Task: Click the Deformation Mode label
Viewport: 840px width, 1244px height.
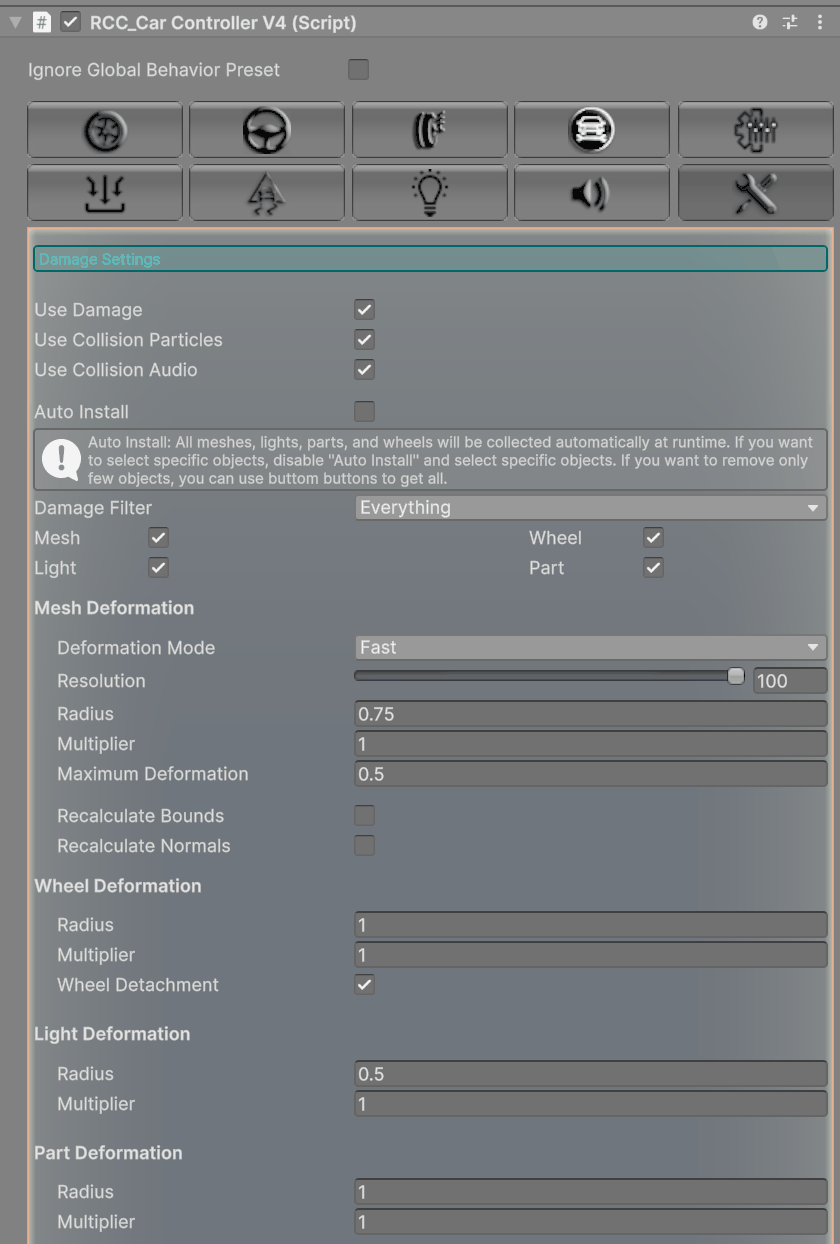Action: pos(136,648)
